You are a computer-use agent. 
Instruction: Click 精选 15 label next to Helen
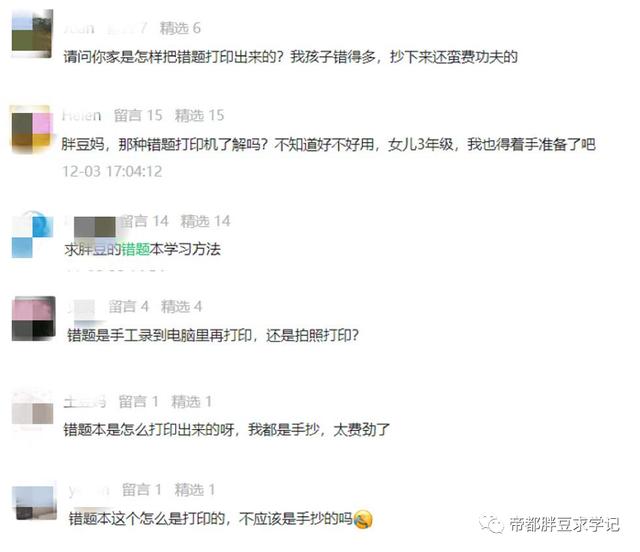[x=200, y=116]
